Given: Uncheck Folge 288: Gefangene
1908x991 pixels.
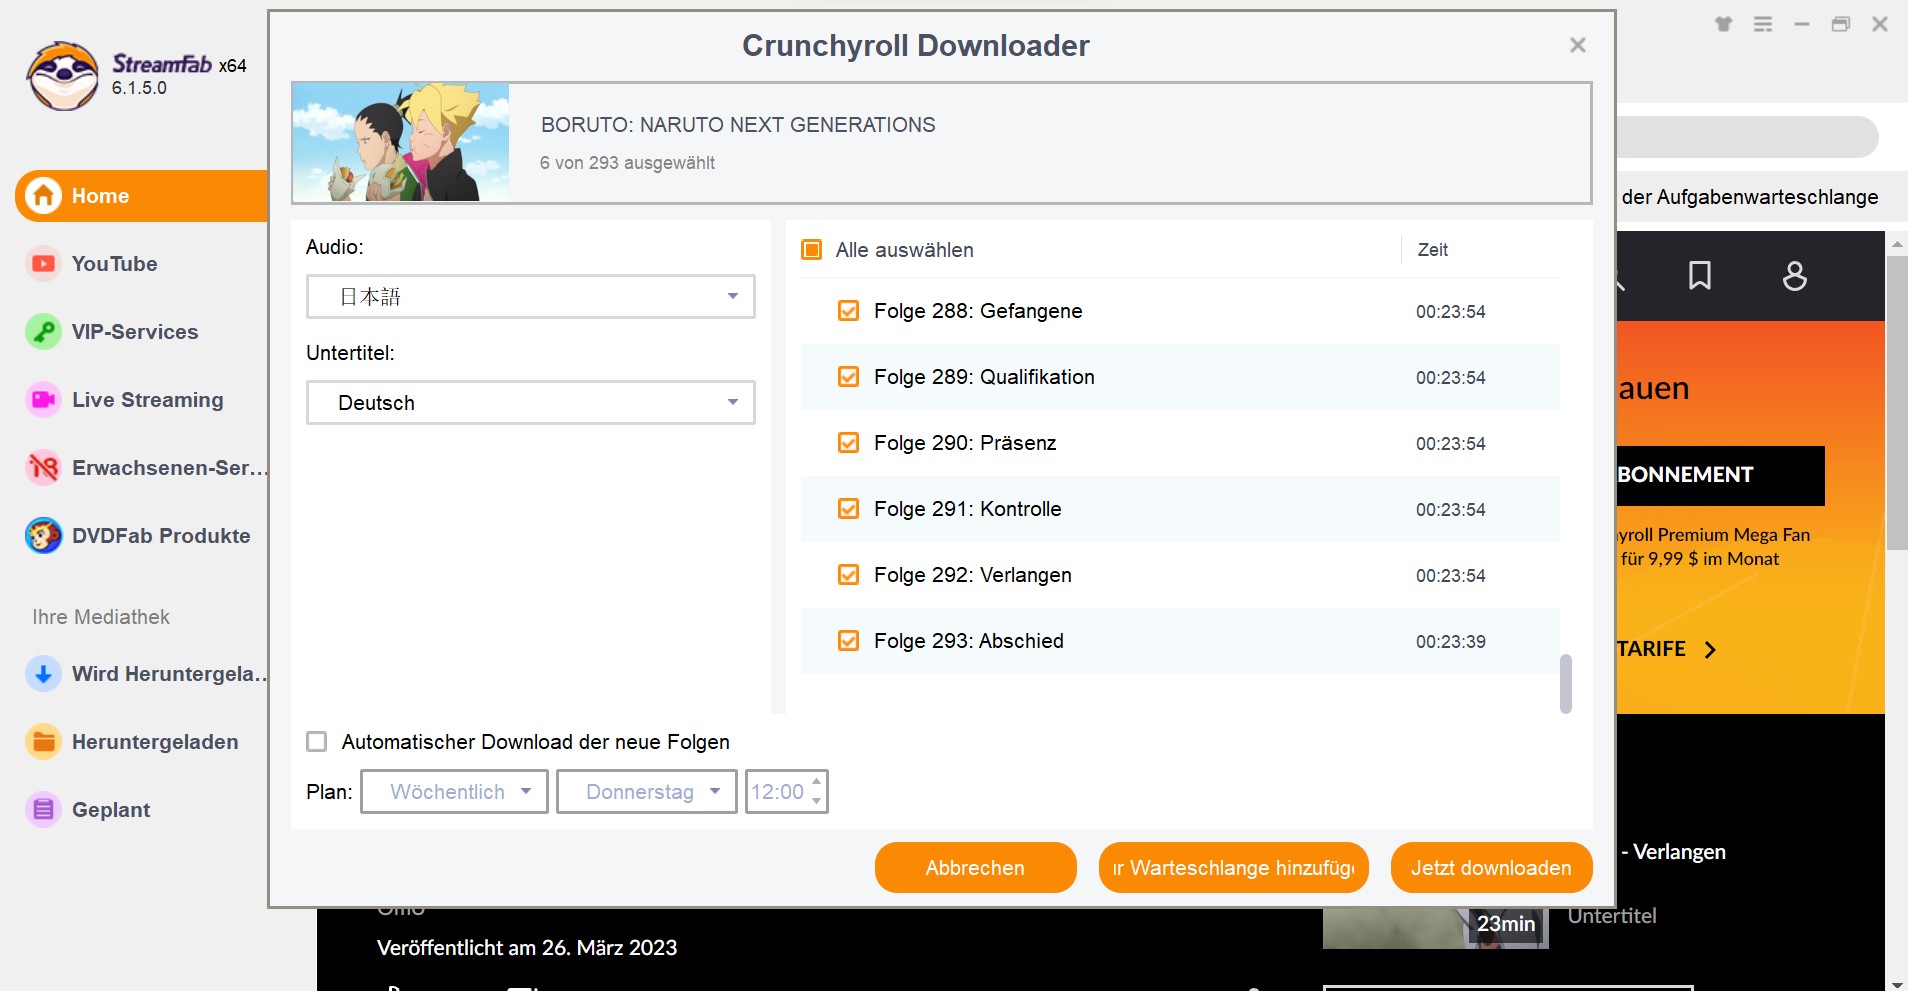Looking at the screenshot, I should [848, 311].
